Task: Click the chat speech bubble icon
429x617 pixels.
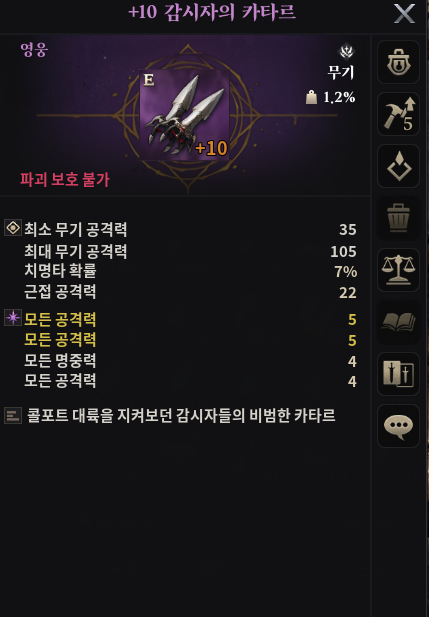Action: [398, 426]
